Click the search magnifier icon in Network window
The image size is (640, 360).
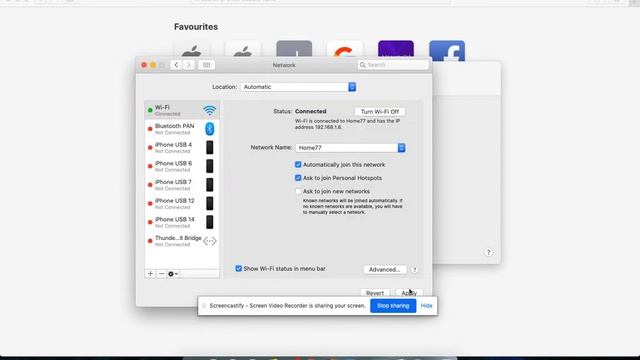click(362, 65)
